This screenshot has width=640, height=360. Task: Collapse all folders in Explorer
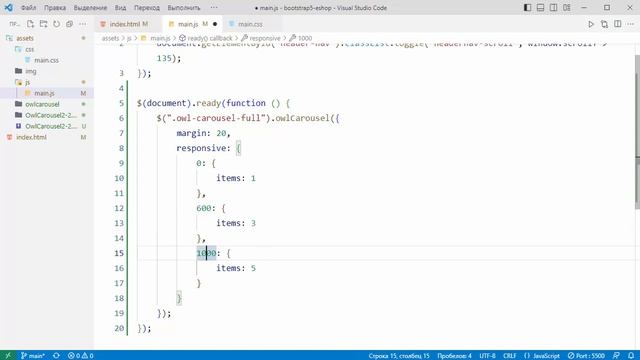coord(69,24)
